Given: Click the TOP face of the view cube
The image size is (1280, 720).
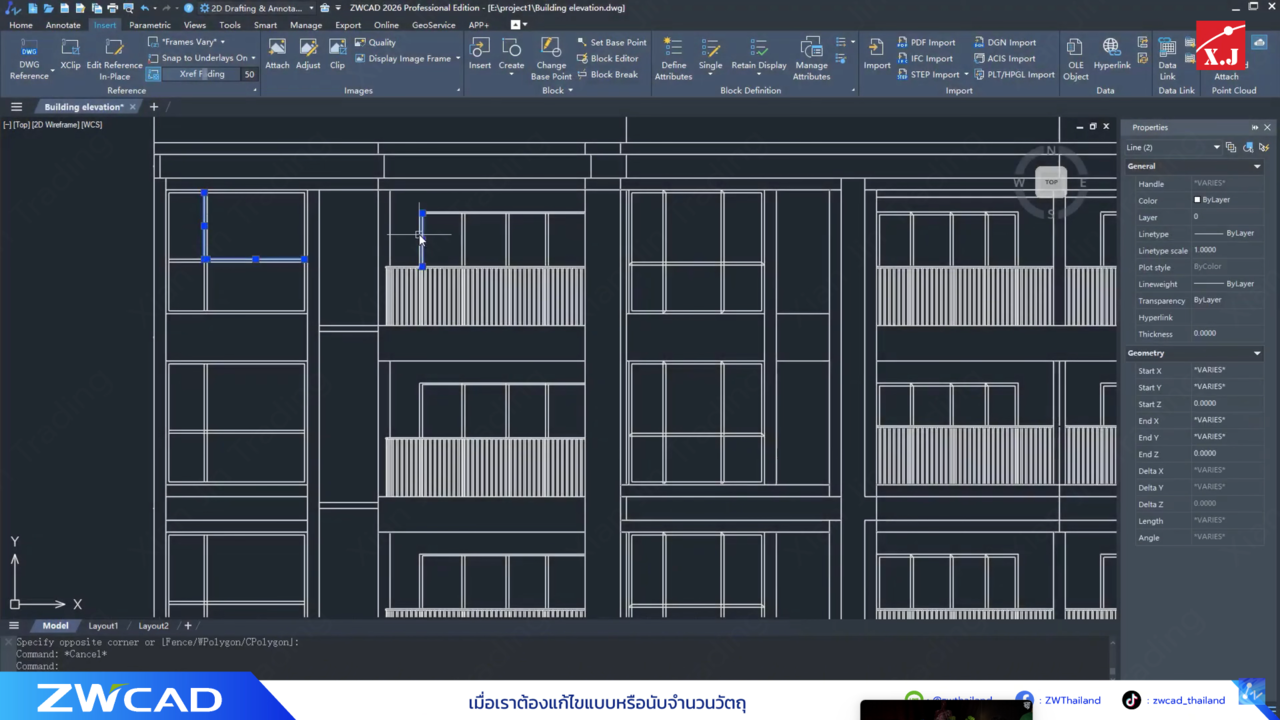Looking at the screenshot, I should tap(1051, 182).
